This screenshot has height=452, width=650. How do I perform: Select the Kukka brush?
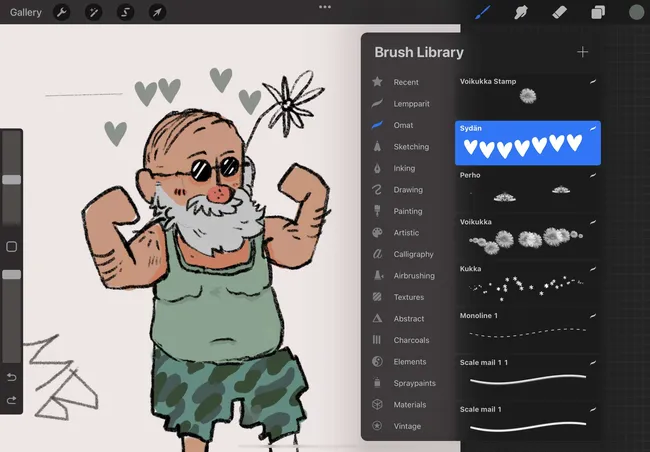[x=528, y=284]
